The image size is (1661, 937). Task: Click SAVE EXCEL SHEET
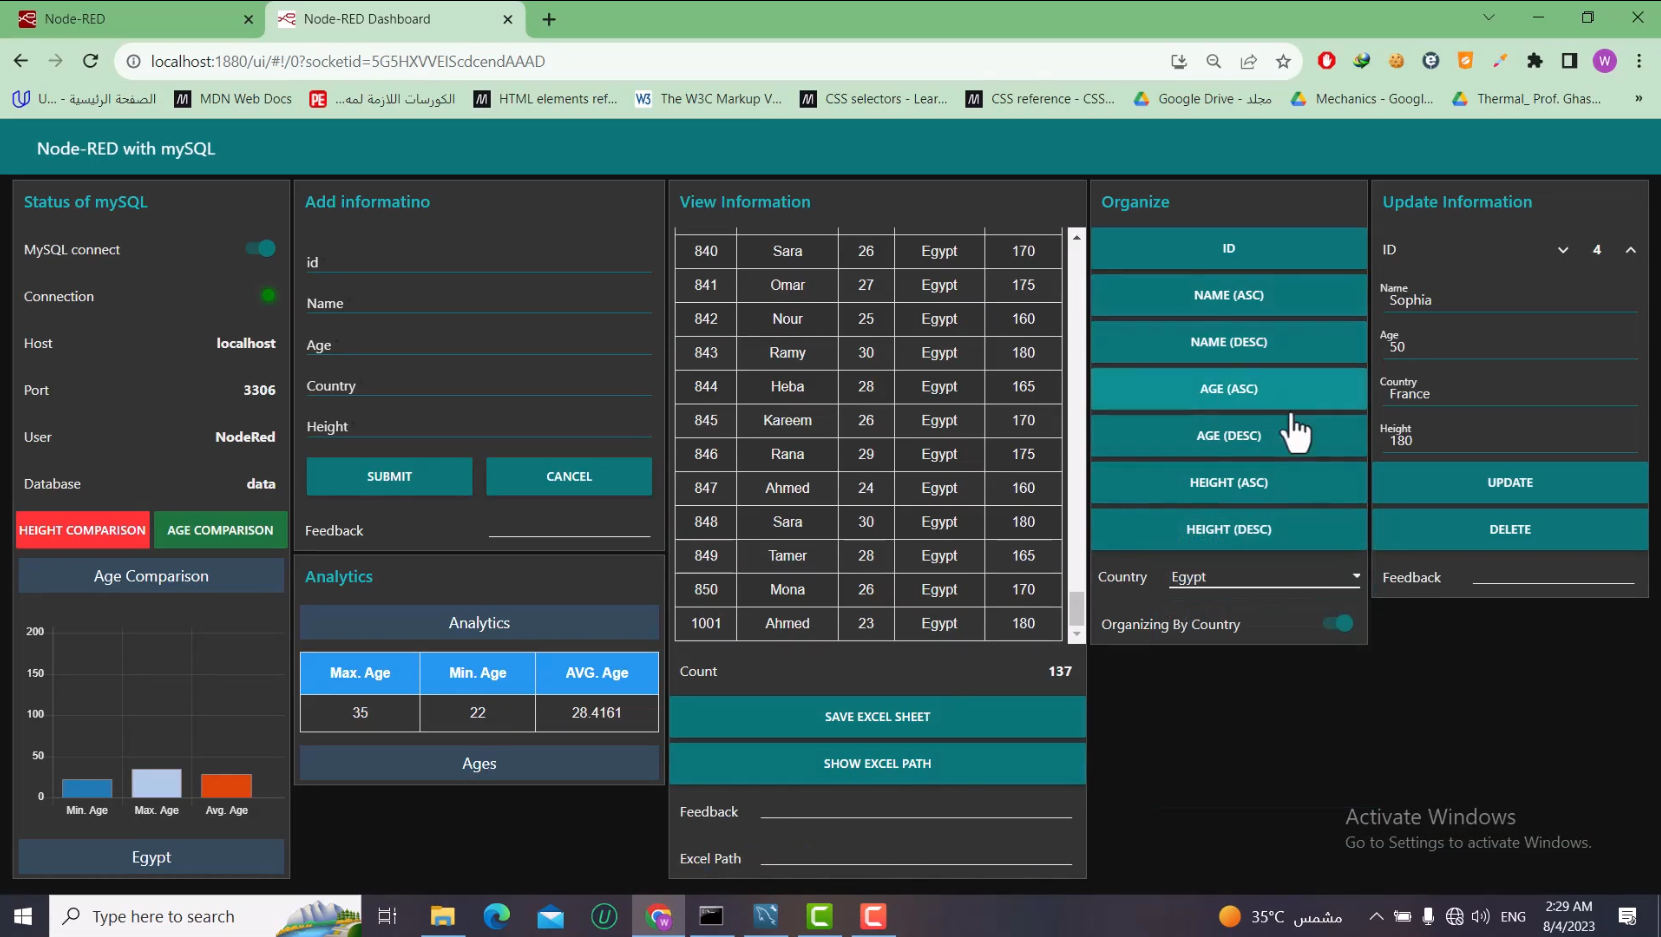876,716
